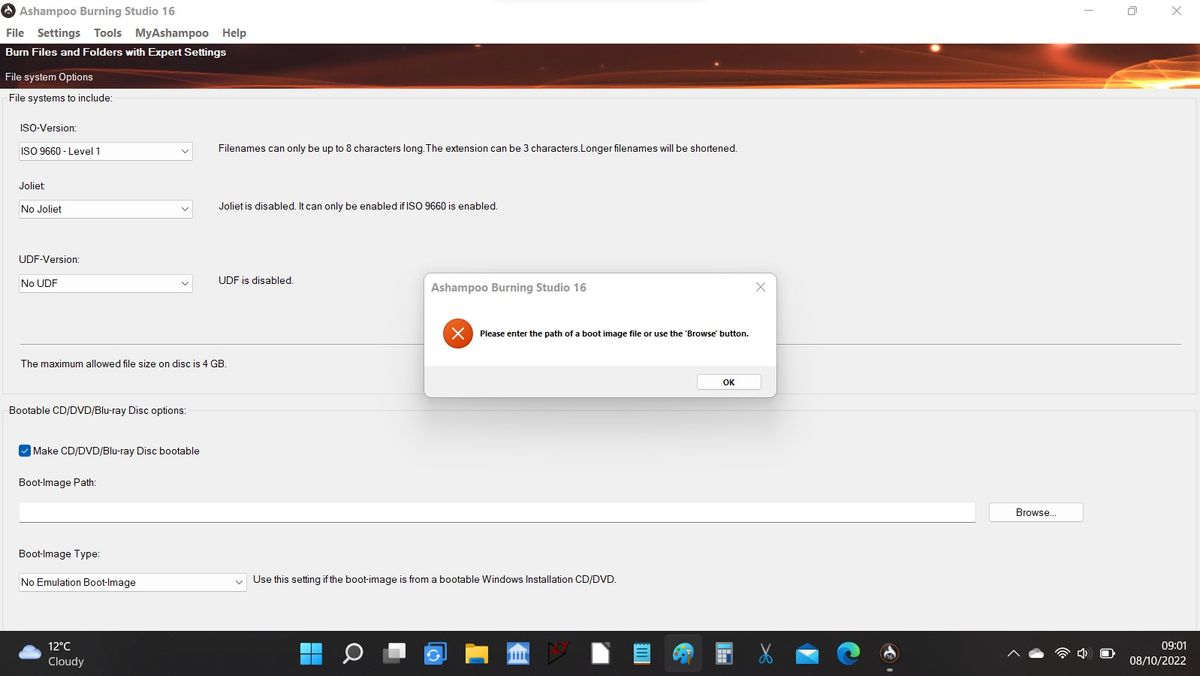The image size is (1200, 676).
Task: Expand the UDF-Version dropdown
Action: click(x=105, y=283)
